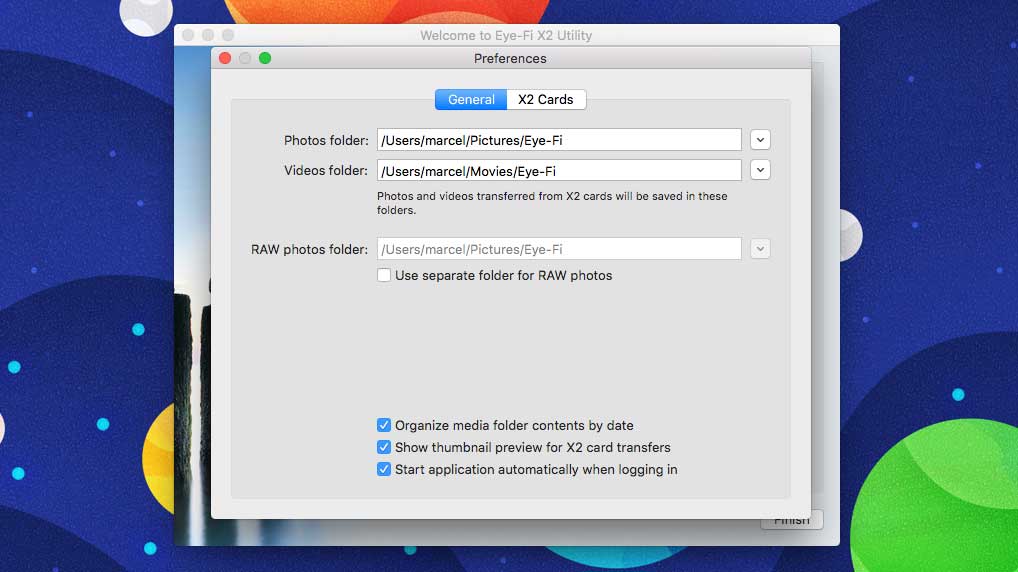Switch to the General tab
Screen dimensions: 1018x572
point(471,99)
